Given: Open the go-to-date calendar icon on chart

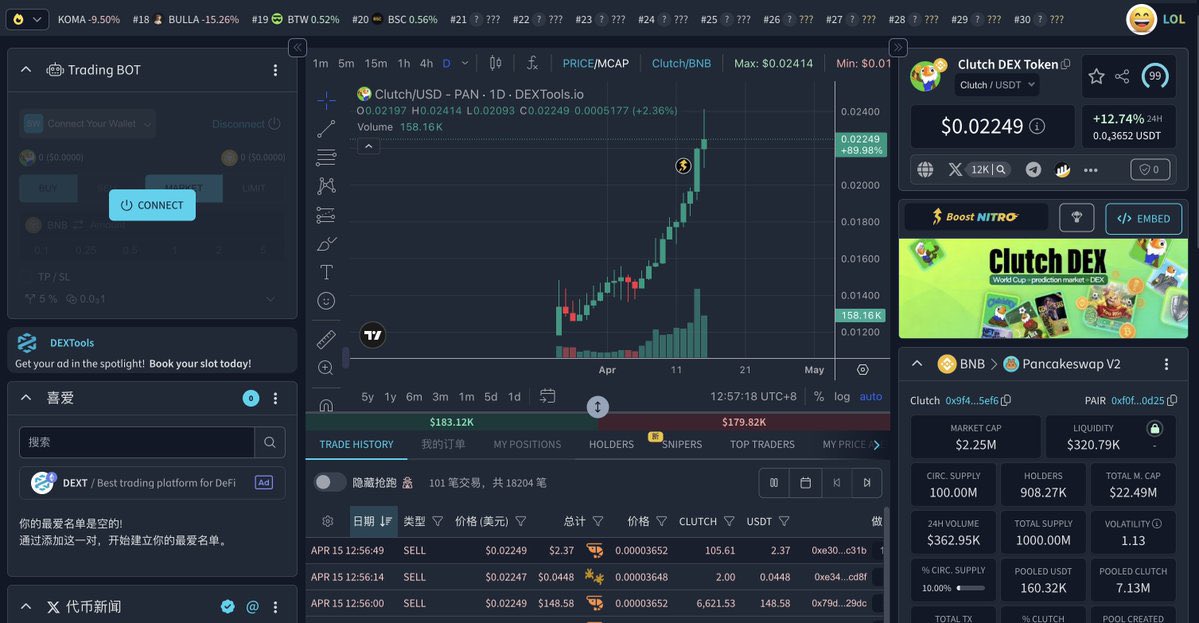Looking at the screenshot, I should 548,396.
